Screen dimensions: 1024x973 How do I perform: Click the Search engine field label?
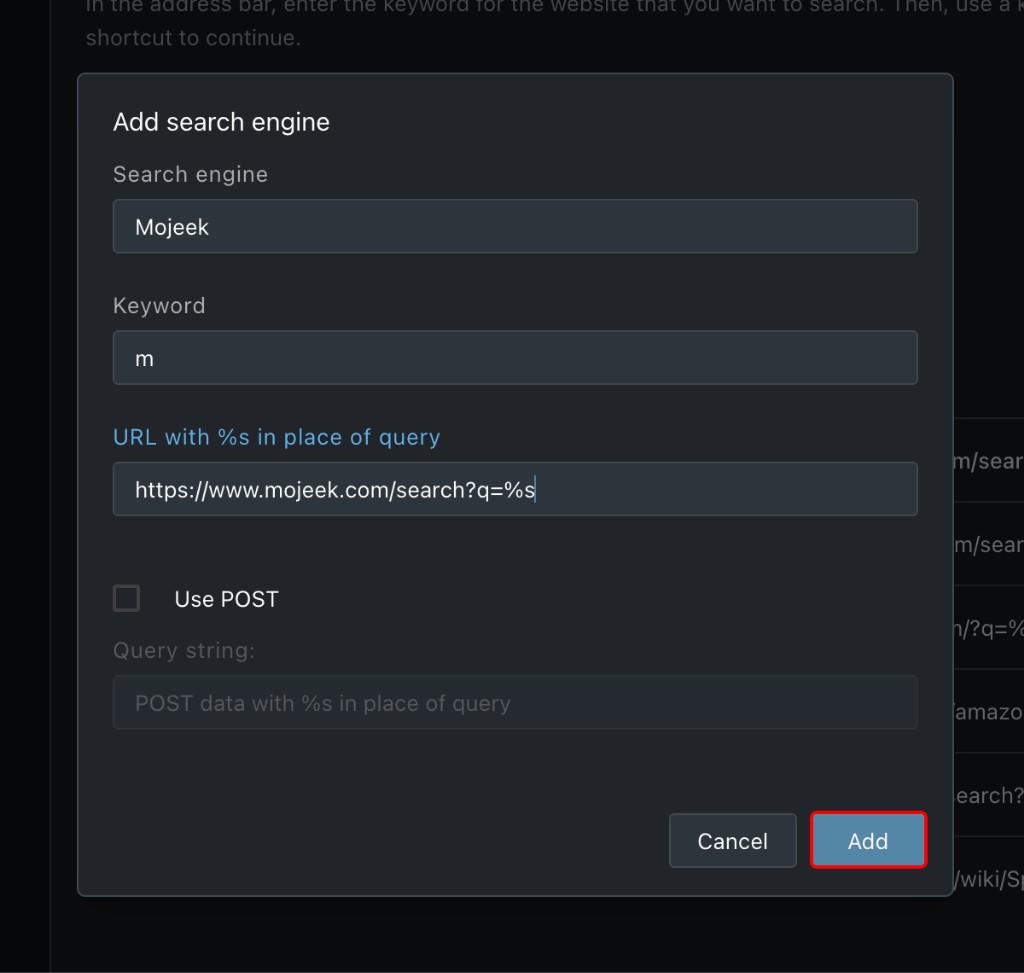click(x=191, y=174)
